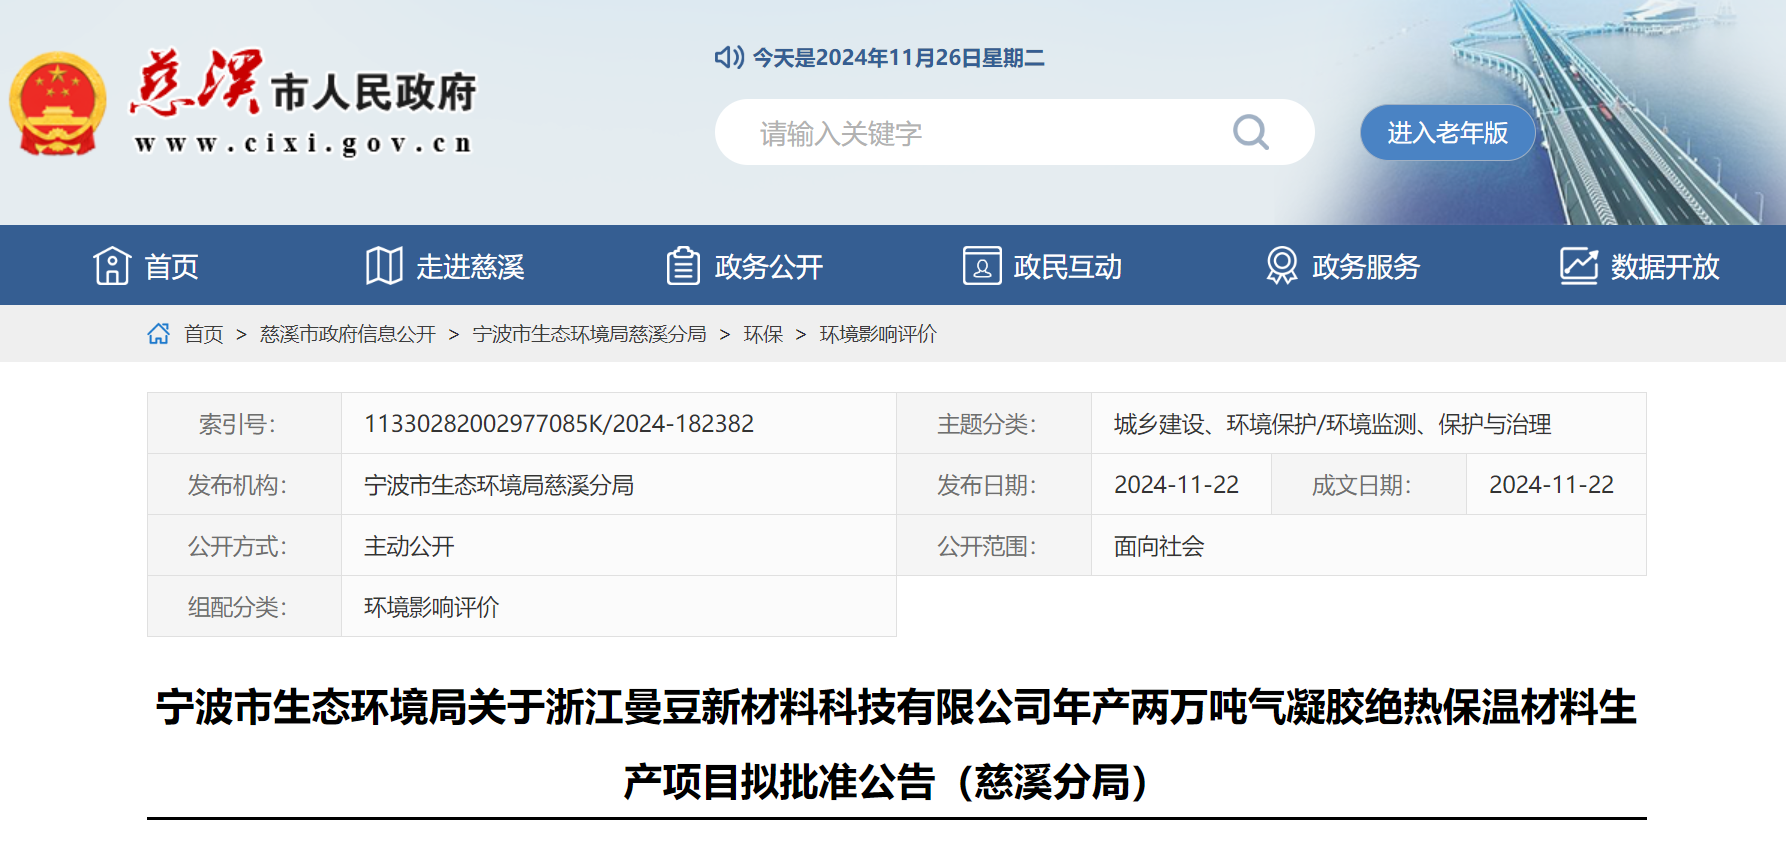Click the clipboard icon for 政务公开
This screenshot has height=841, width=1786.
pos(683,266)
